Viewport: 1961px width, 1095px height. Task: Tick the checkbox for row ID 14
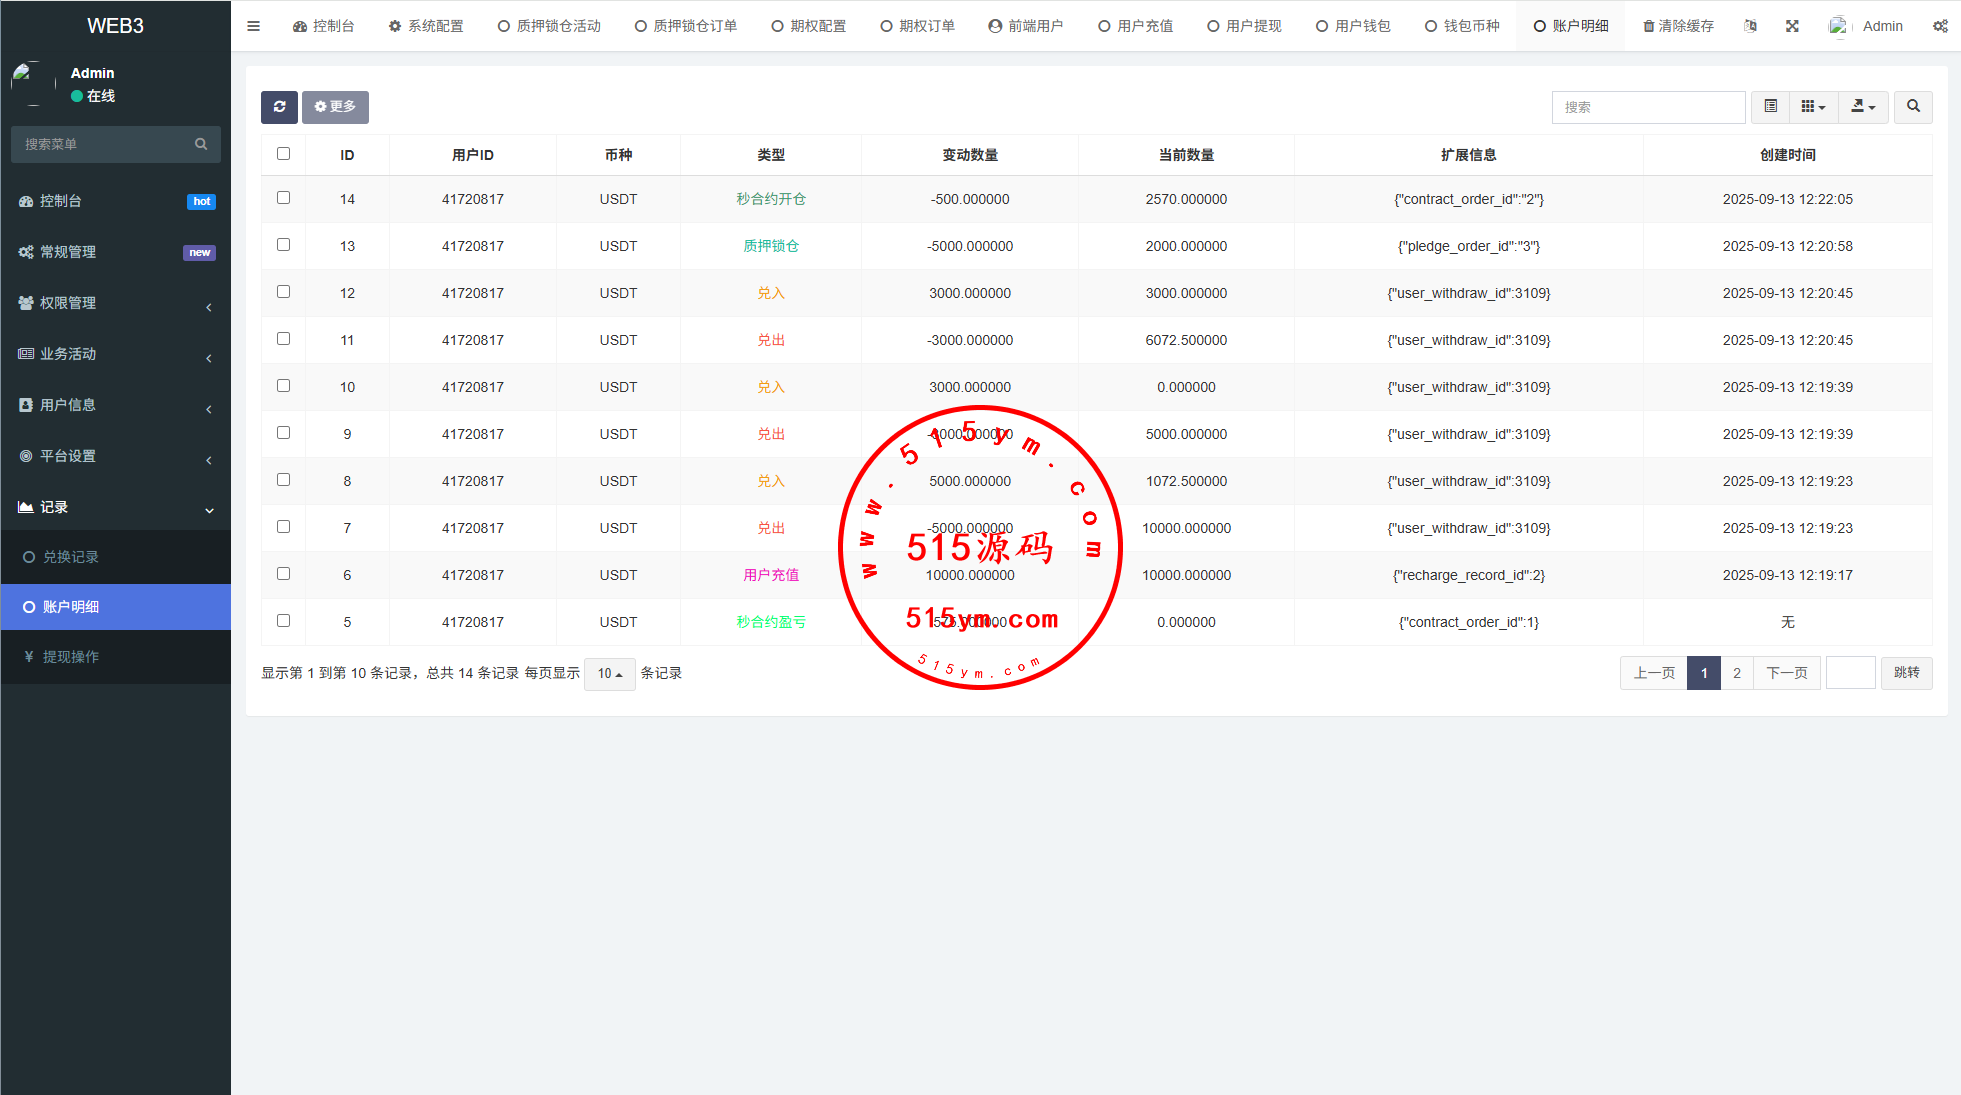coord(283,198)
